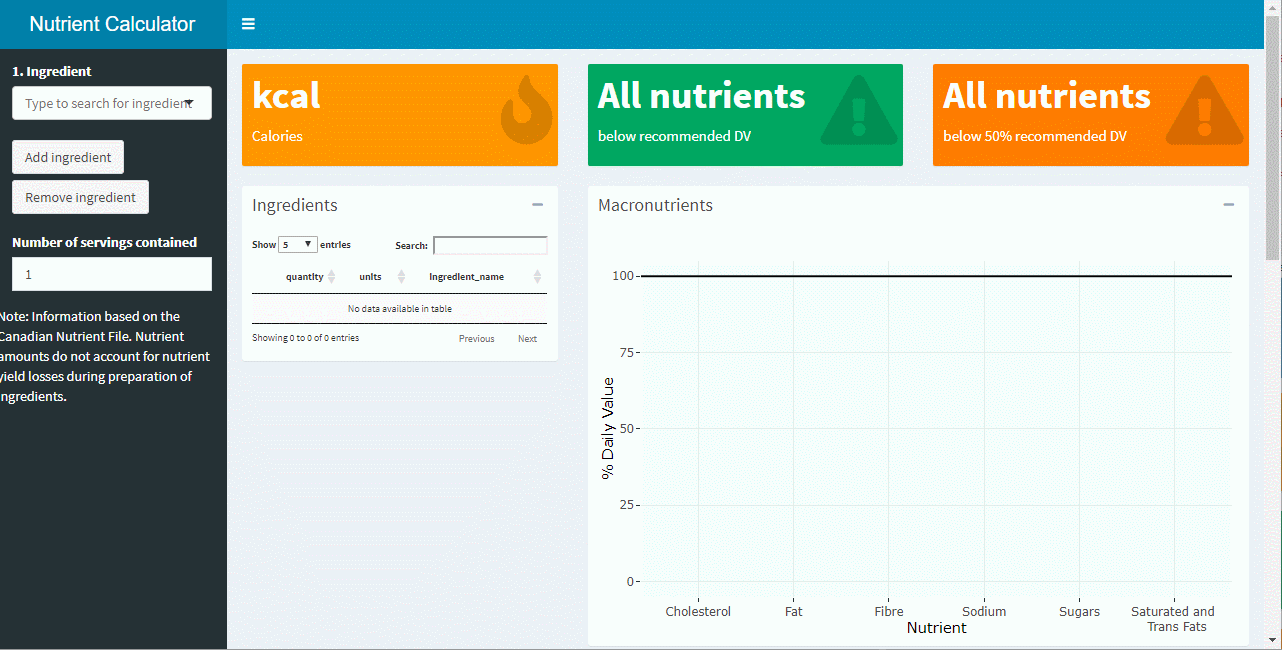Click the Fibre axis label
This screenshot has height=650, width=1282.
point(888,611)
